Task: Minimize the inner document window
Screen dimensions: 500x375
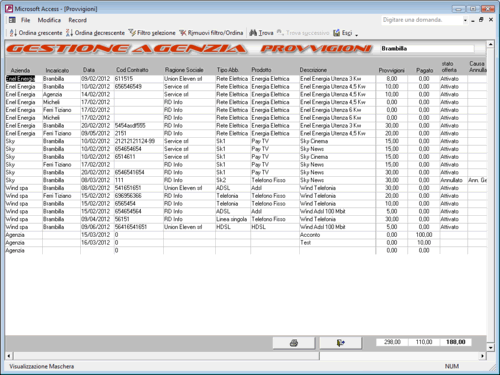Action: (473, 21)
